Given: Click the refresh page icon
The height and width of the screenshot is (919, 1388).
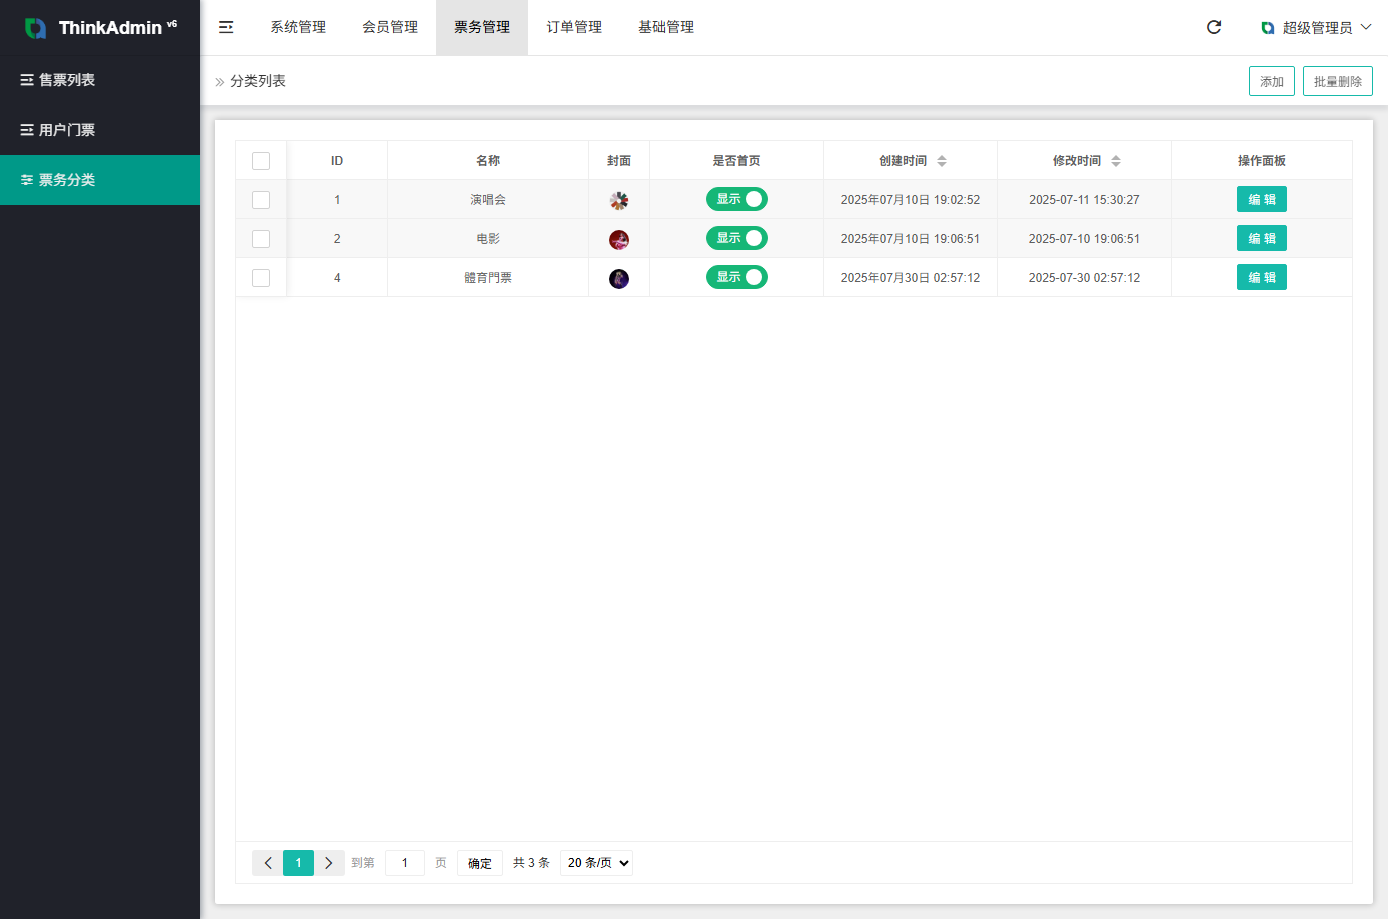Looking at the screenshot, I should point(1214,27).
